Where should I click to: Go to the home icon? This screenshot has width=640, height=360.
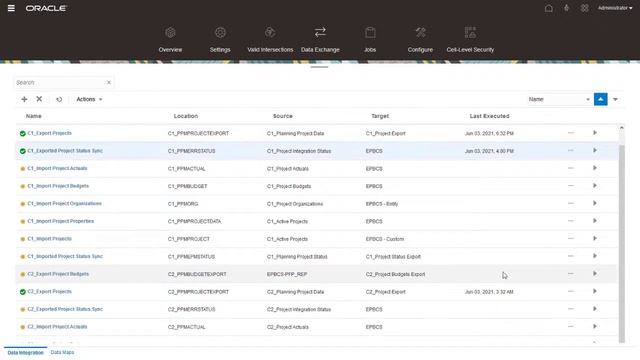(x=549, y=8)
